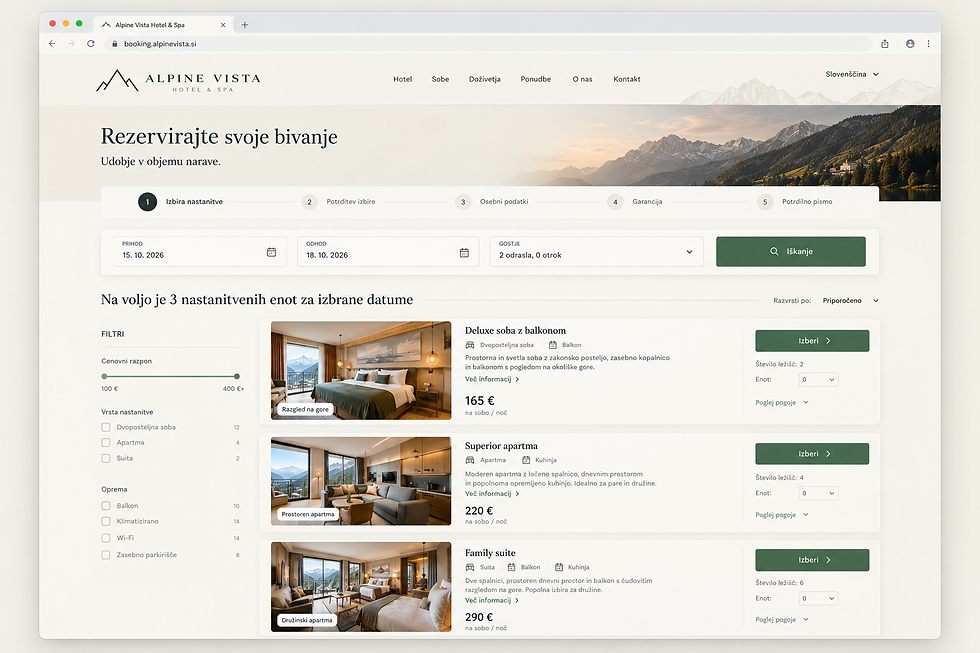Click the price slider maximum handle at 400 €+
The width and height of the screenshot is (980, 653).
(237, 376)
